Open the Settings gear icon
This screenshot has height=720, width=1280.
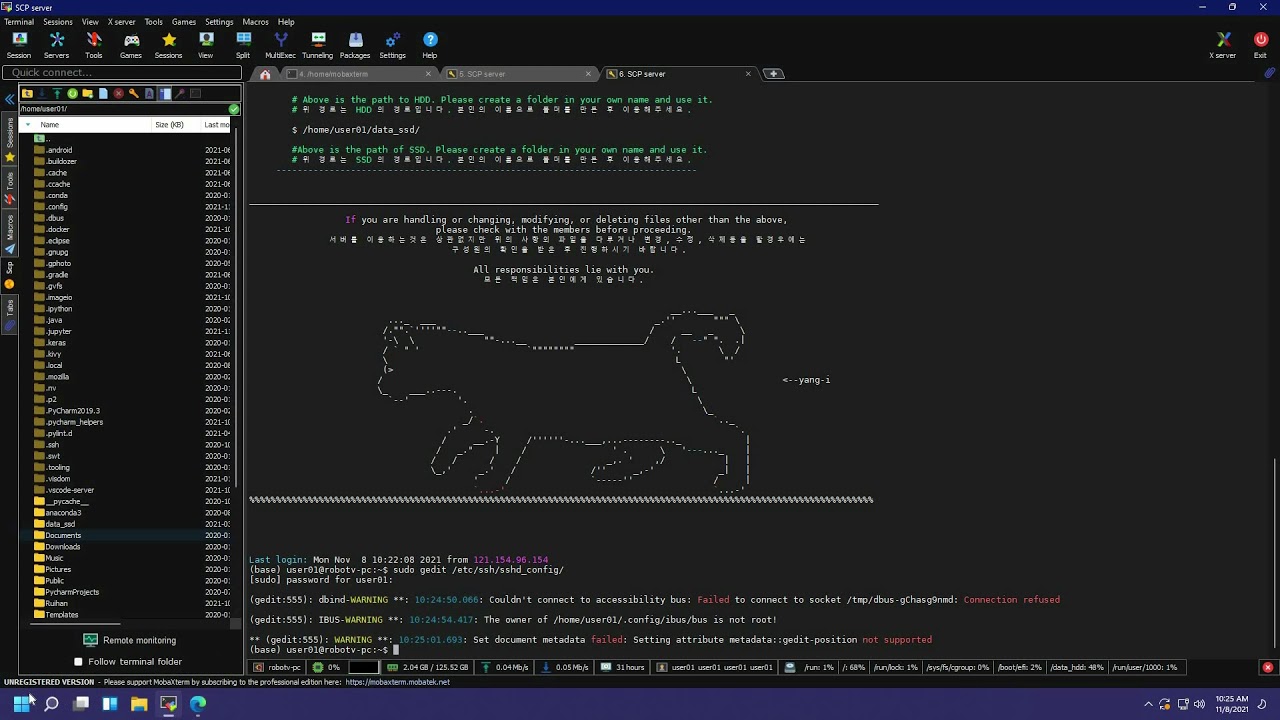tap(393, 45)
